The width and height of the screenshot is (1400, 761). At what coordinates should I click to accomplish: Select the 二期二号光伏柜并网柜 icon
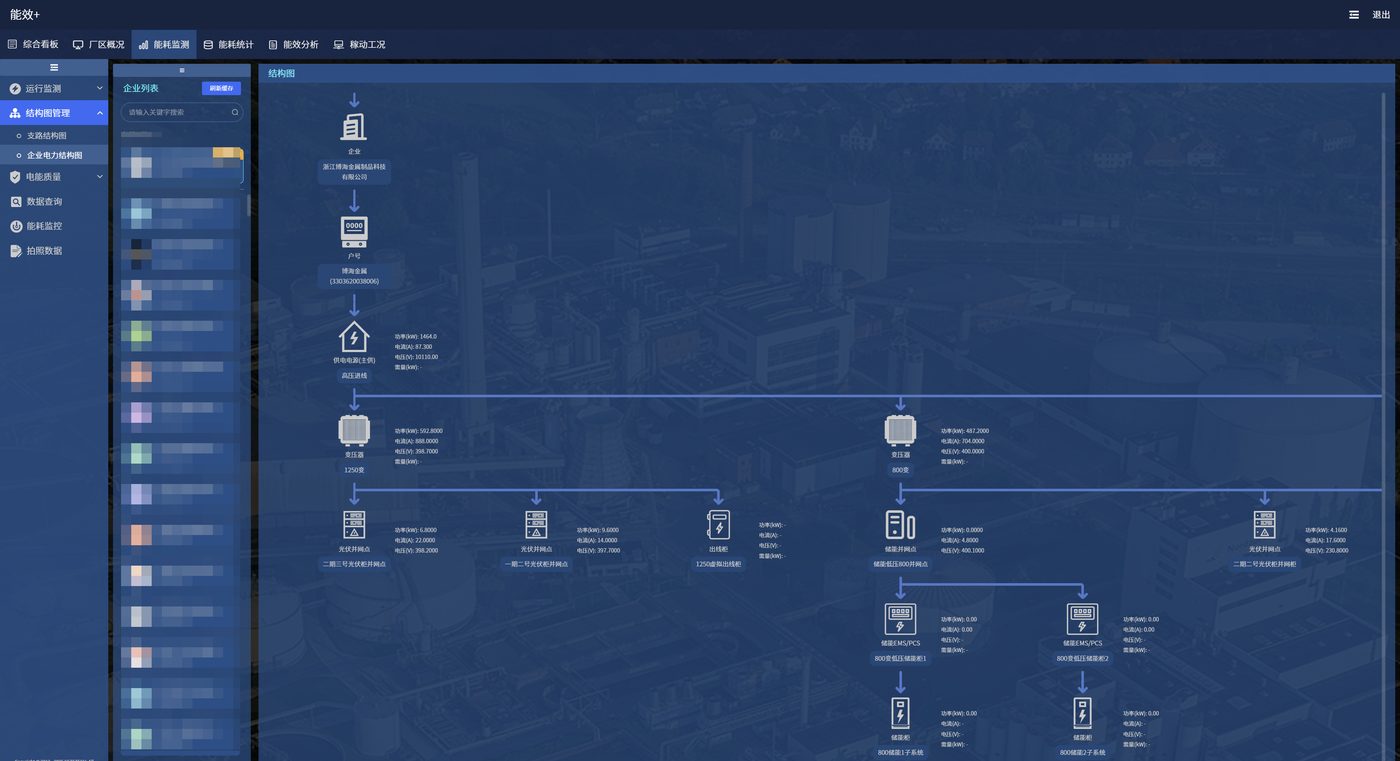[1264, 525]
